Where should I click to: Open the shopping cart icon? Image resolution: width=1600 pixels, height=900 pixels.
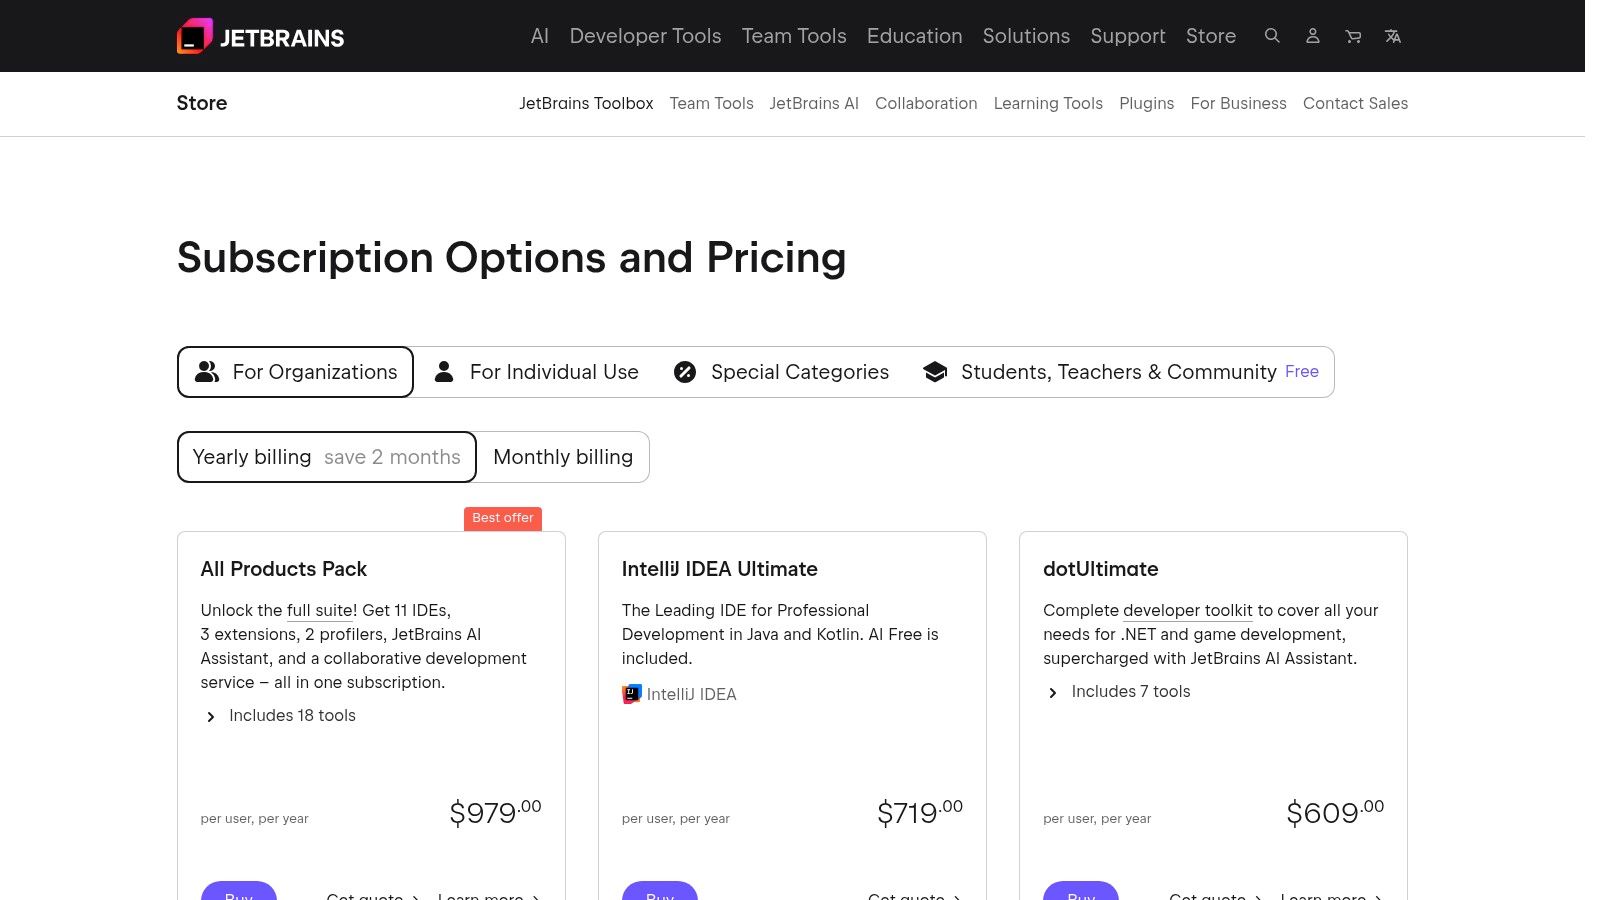pos(1352,36)
